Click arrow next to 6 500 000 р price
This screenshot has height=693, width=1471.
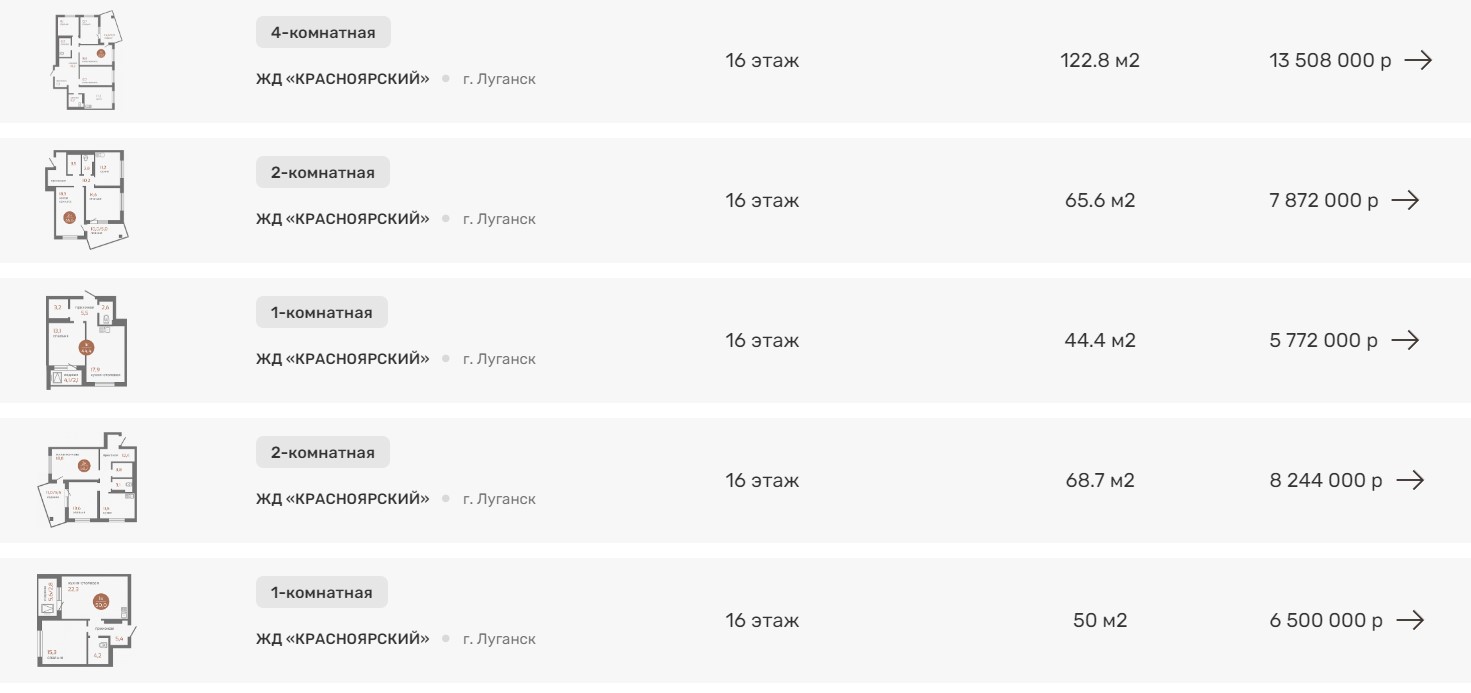pos(1410,620)
